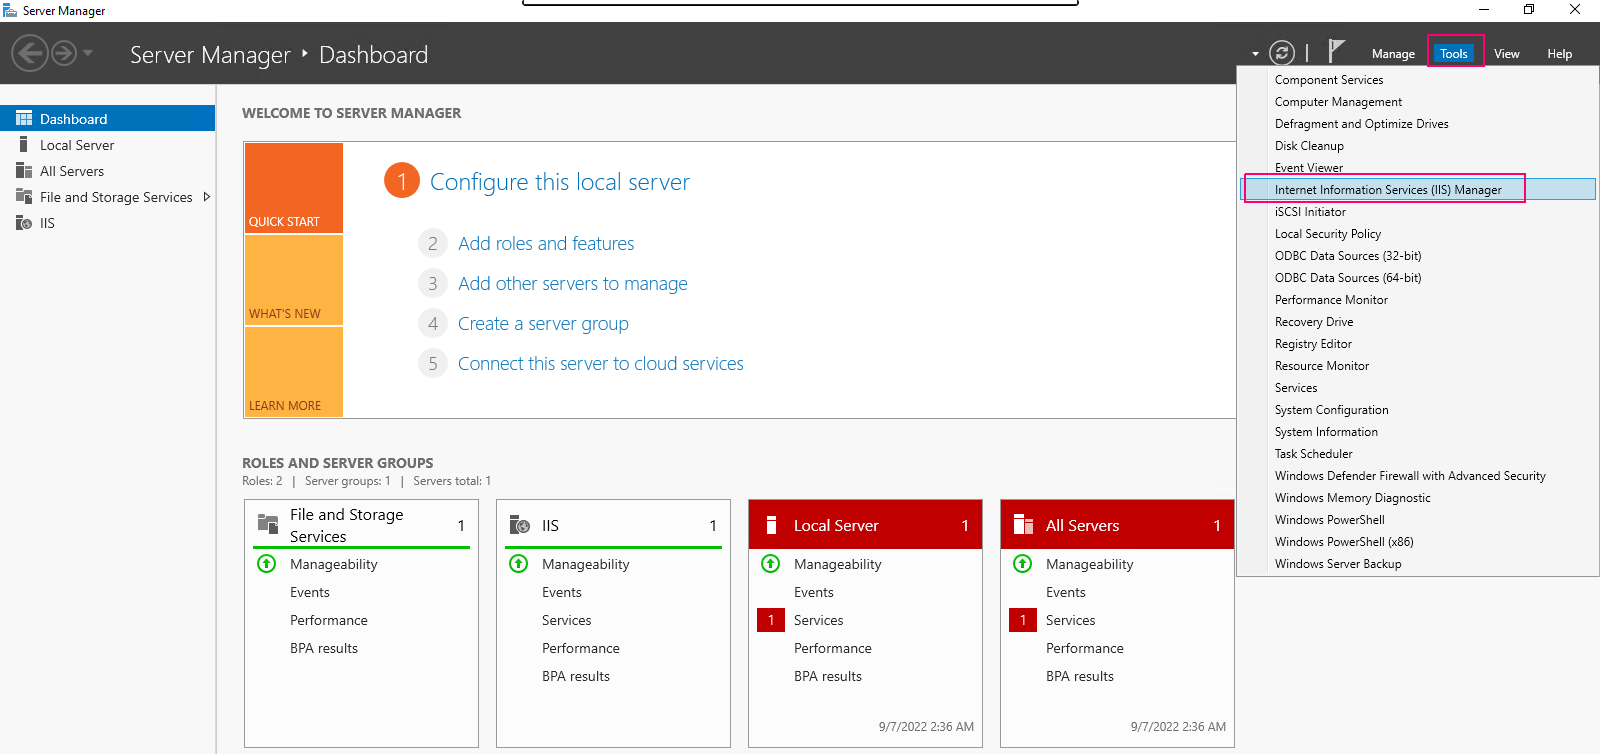Screen dimensions: 1600x754
Task: Click the Local Server sidebar icon
Action: coord(24,145)
